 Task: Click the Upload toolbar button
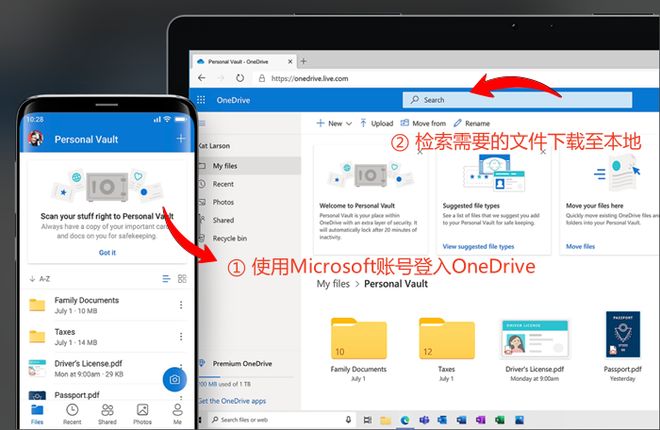[376, 123]
